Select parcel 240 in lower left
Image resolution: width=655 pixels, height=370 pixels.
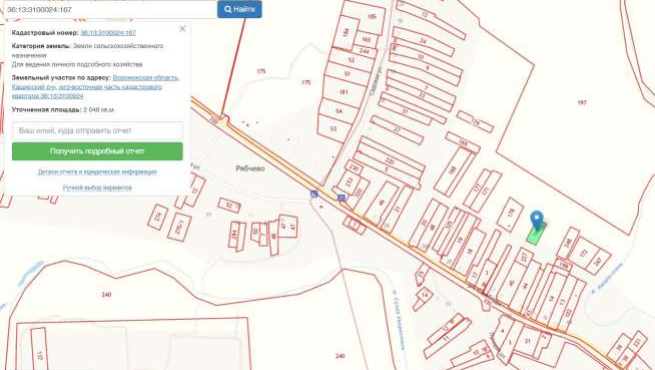106,295
